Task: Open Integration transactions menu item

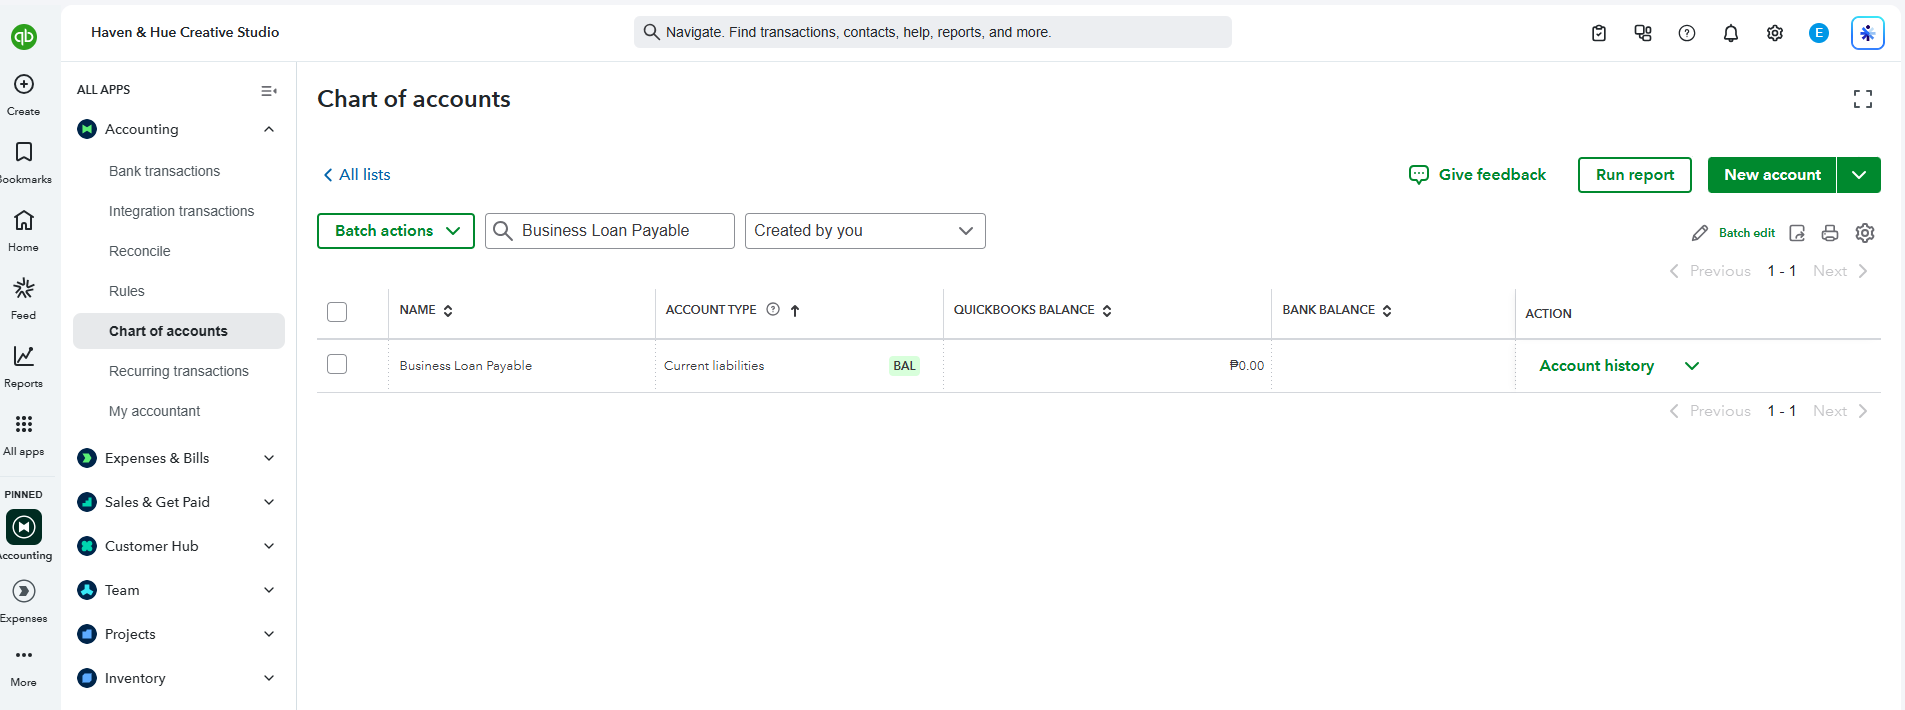Action: [181, 211]
